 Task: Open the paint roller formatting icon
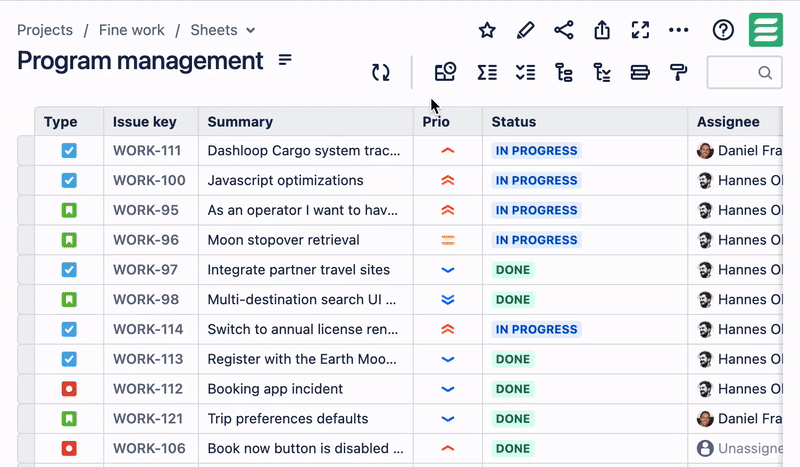[678, 72]
